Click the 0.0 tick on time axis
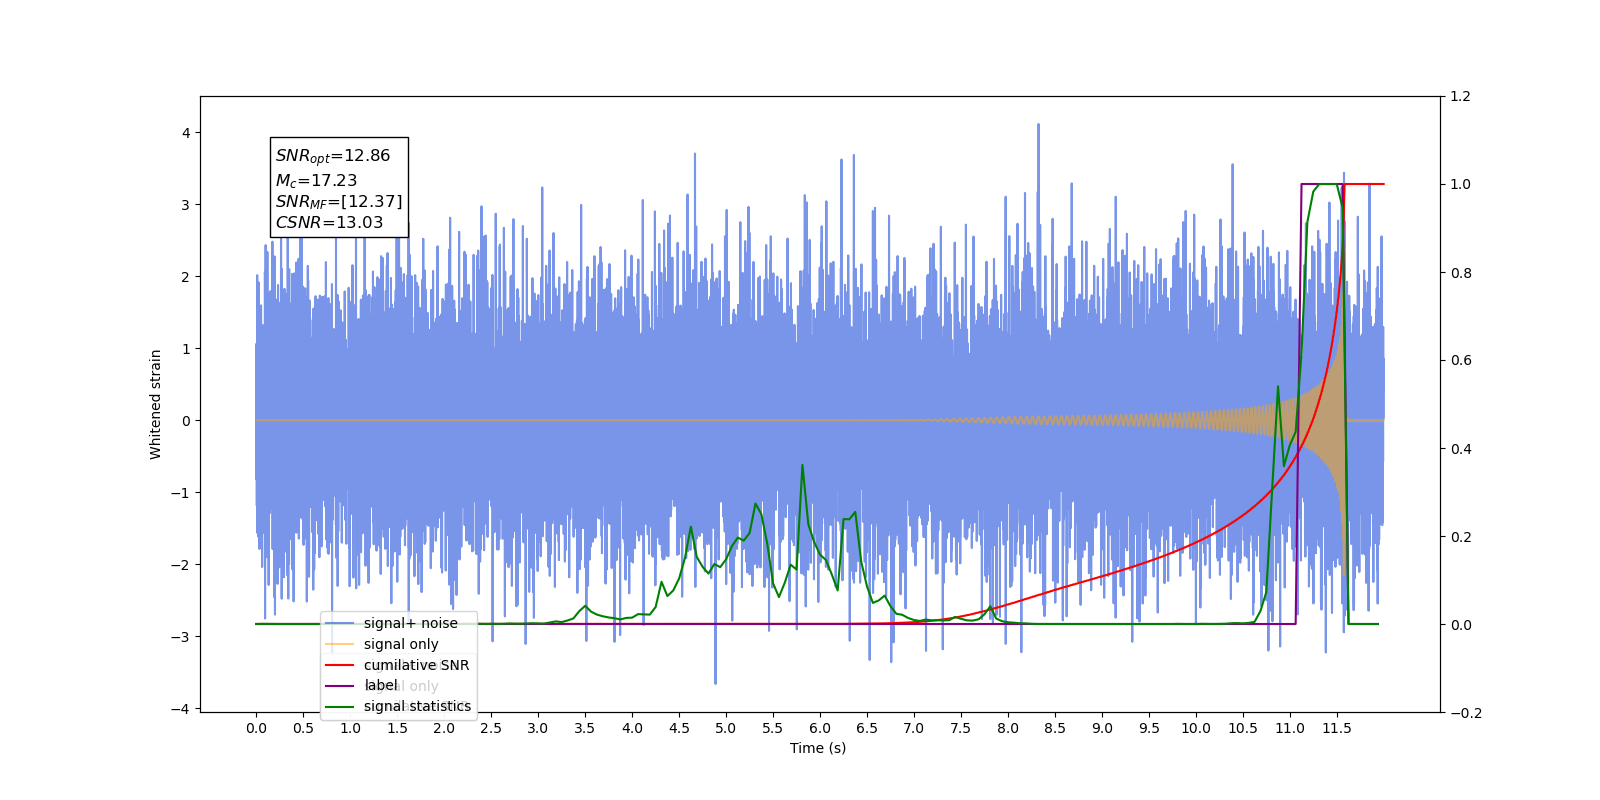Image resolution: width=1600 pixels, height=800 pixels. 256,728
